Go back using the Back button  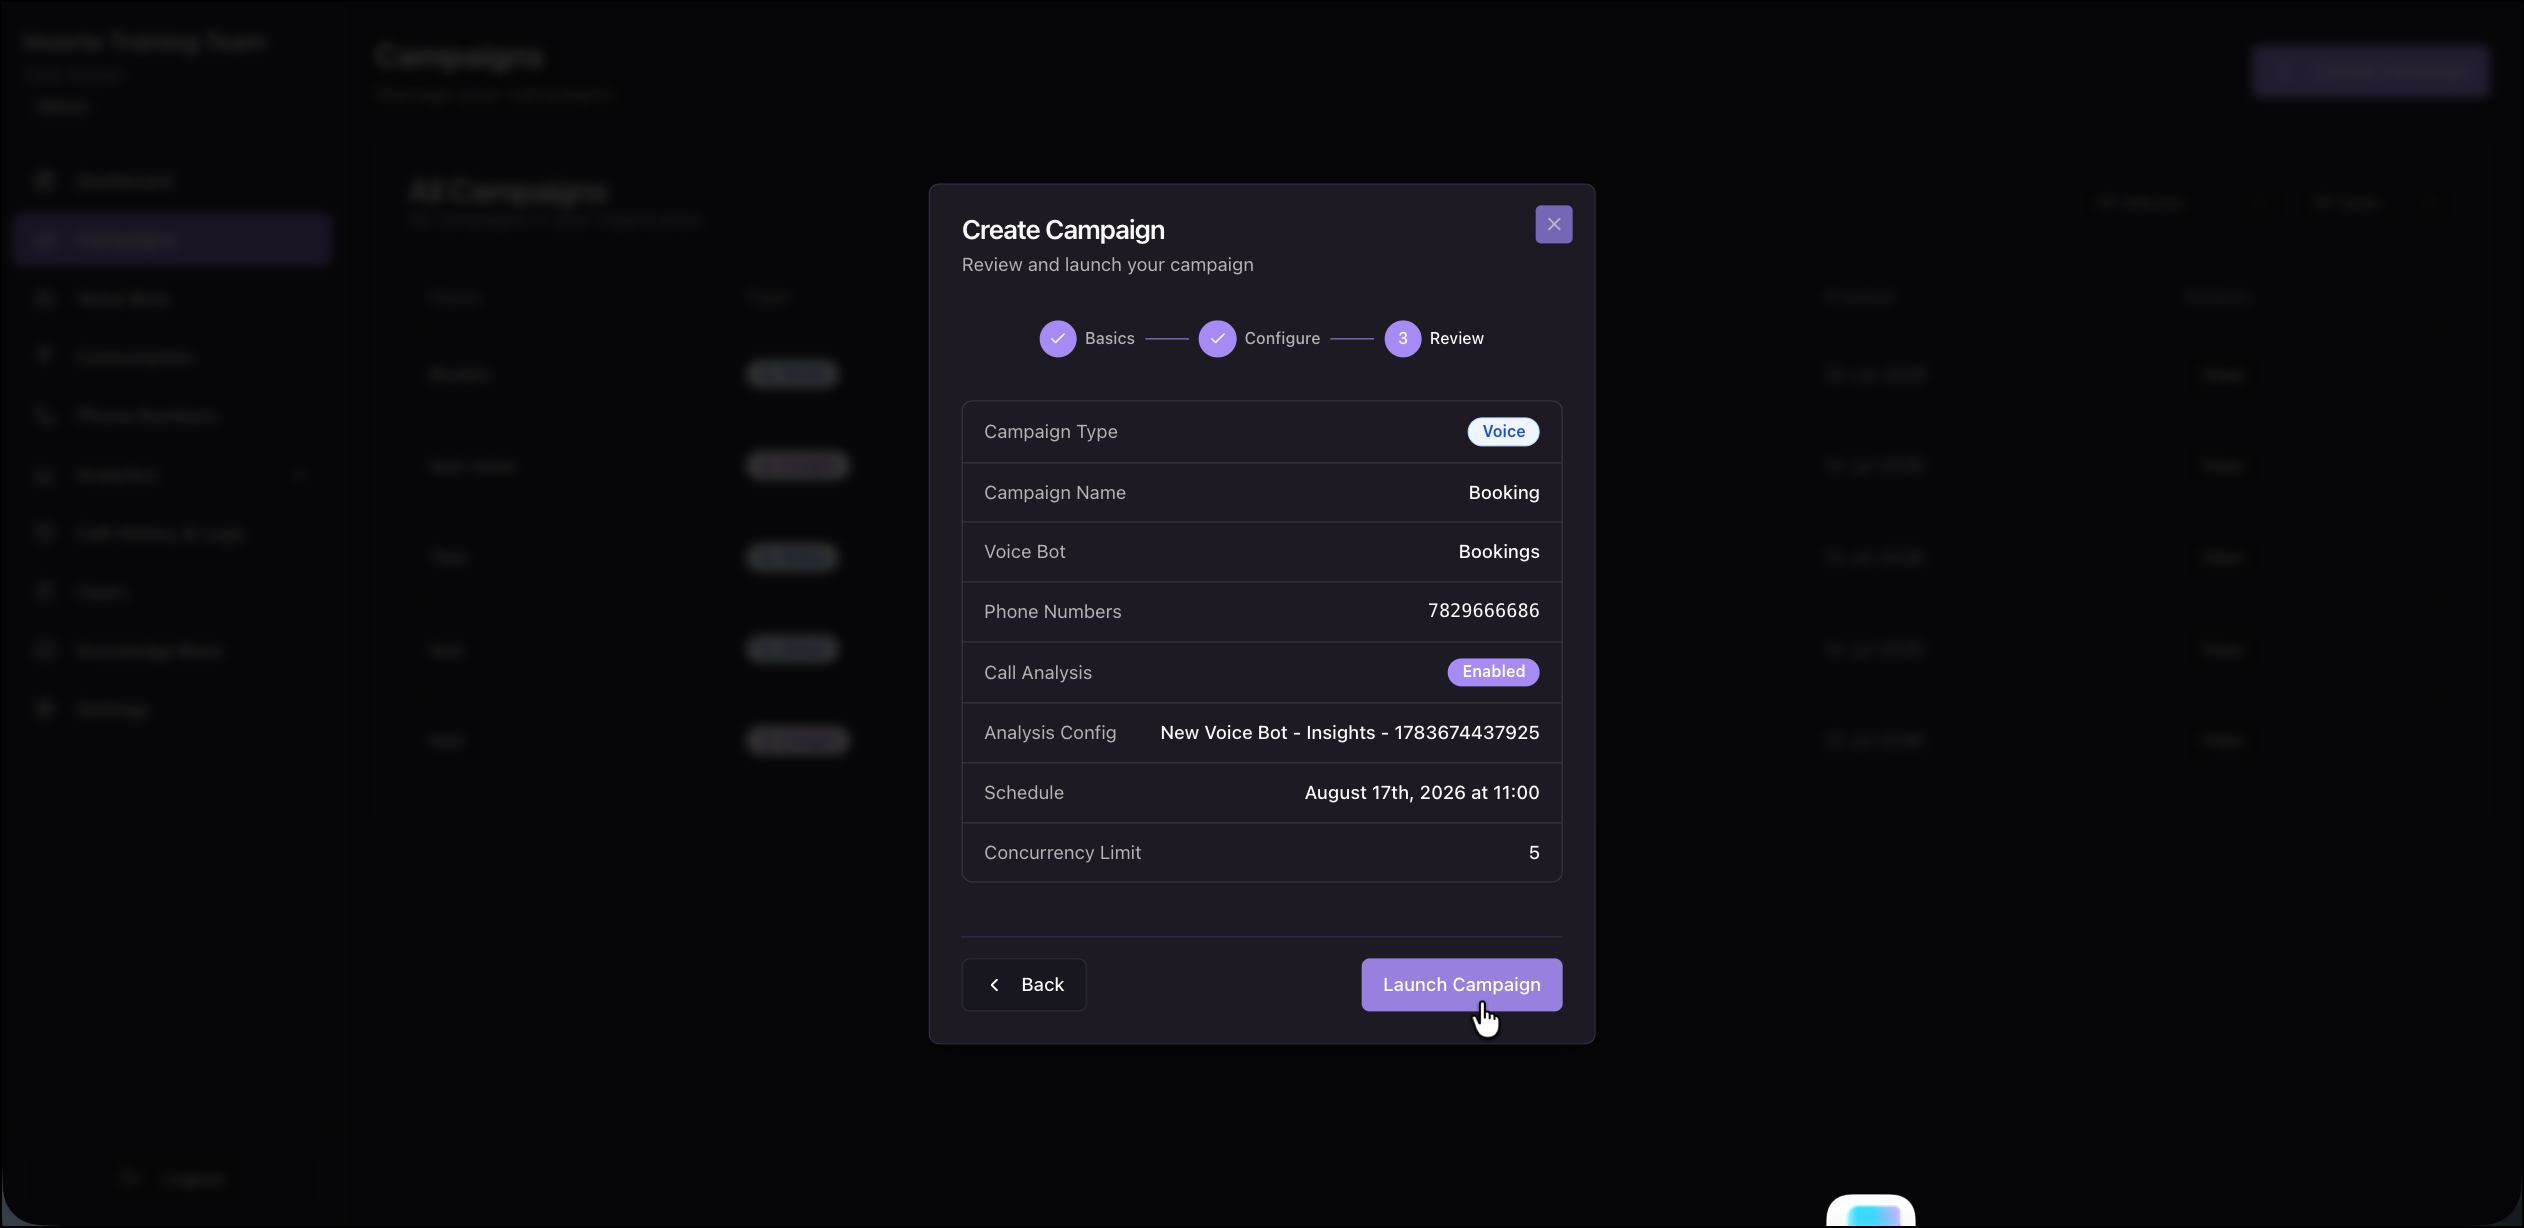tap(1023, 985)
